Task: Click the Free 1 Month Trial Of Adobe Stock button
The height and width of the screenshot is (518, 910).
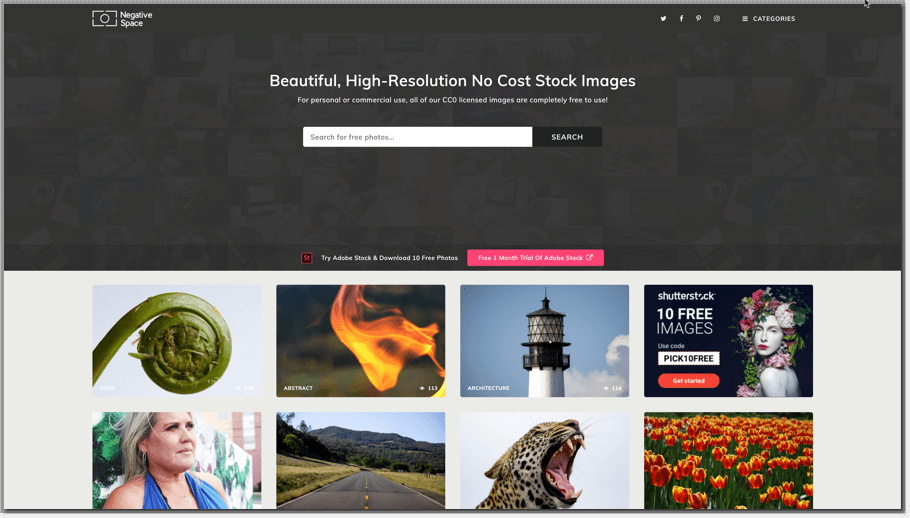Action: pos(535,258)
